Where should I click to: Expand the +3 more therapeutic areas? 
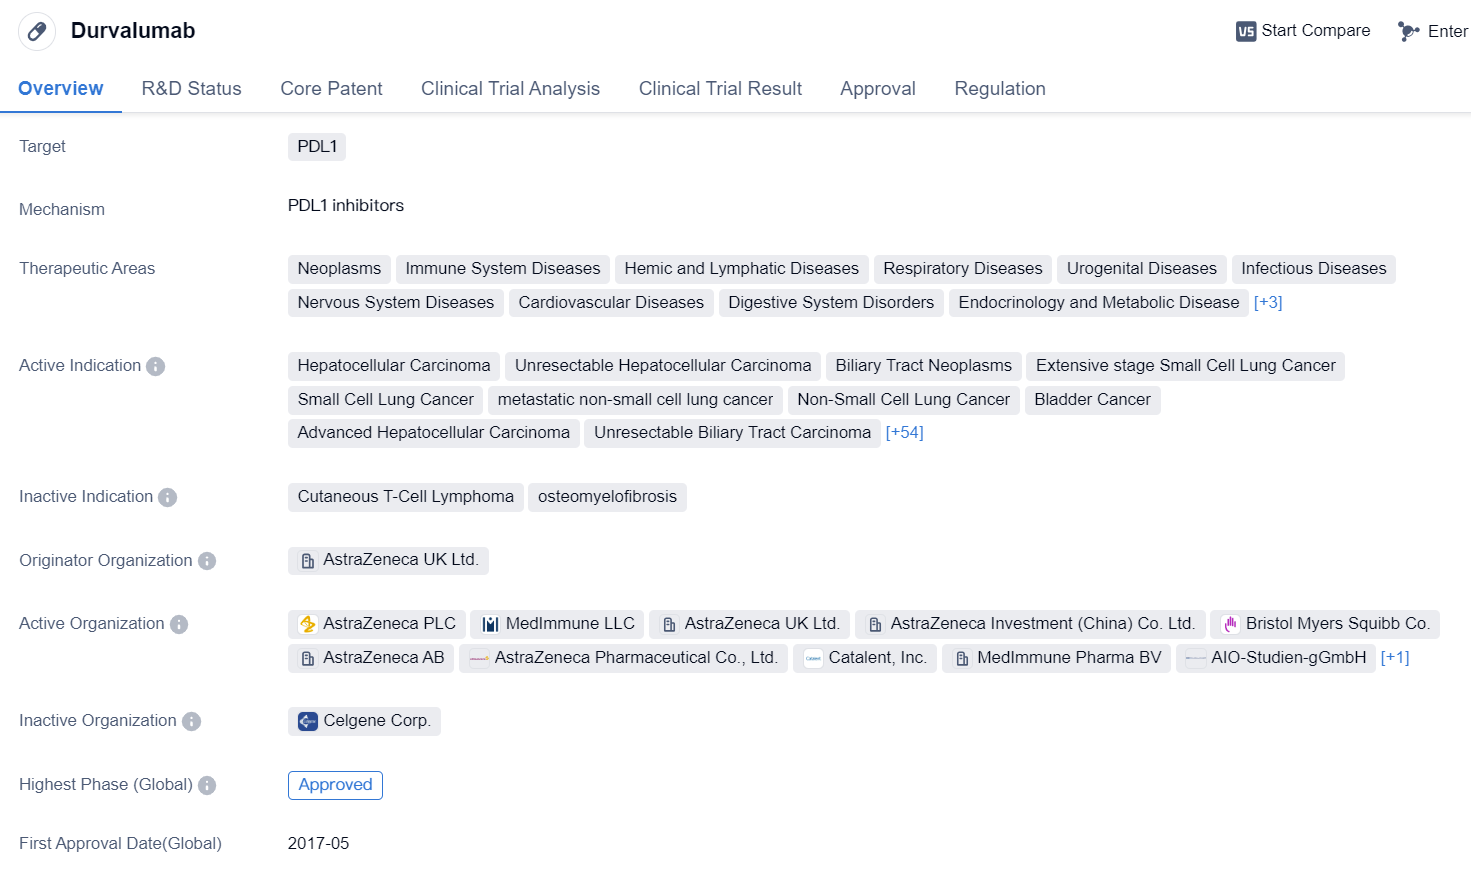(x=1267, y=302)
